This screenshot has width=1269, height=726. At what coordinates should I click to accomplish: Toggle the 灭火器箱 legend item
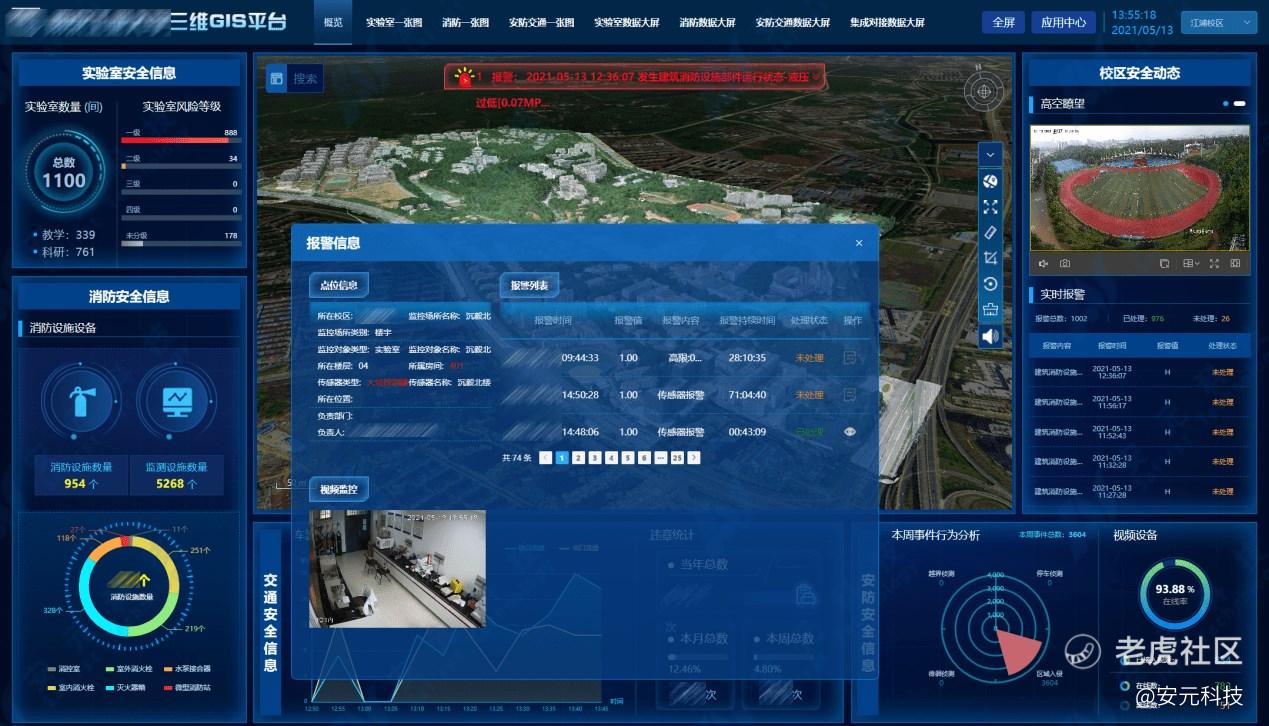[x=125, y=687]
